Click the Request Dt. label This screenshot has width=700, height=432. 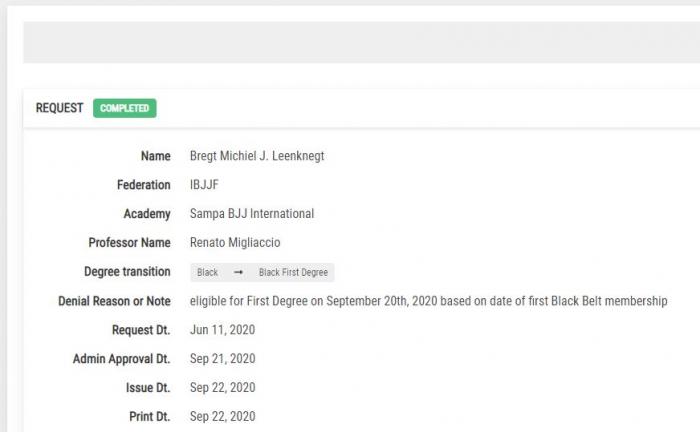[141, 330]
